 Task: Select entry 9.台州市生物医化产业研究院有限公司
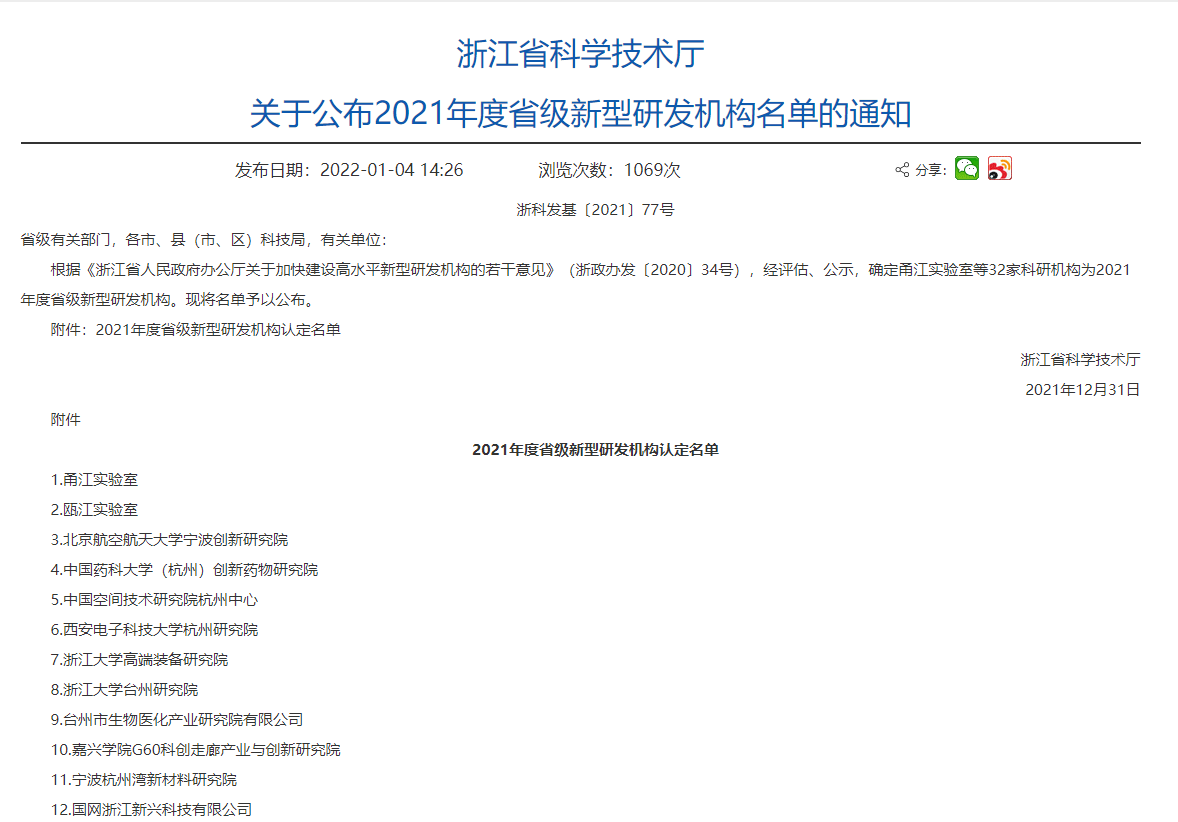pos(177,721)
